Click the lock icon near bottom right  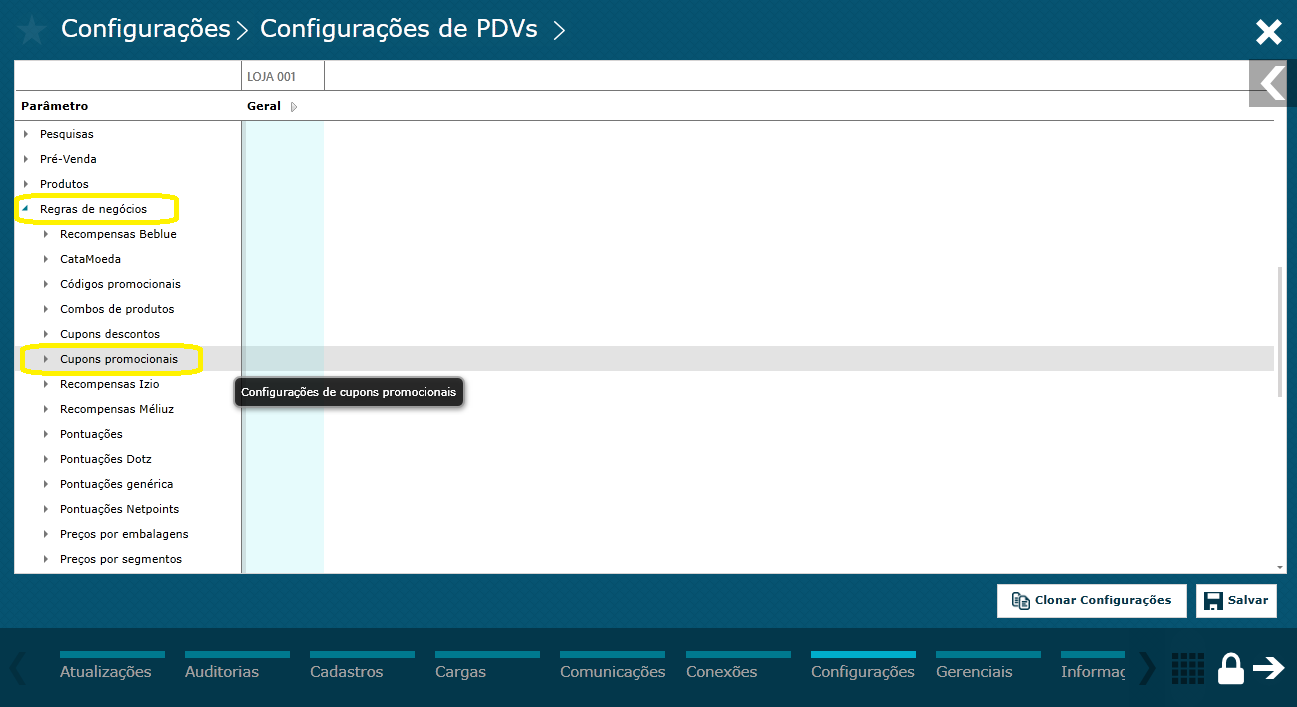[x=1230, y=669]
